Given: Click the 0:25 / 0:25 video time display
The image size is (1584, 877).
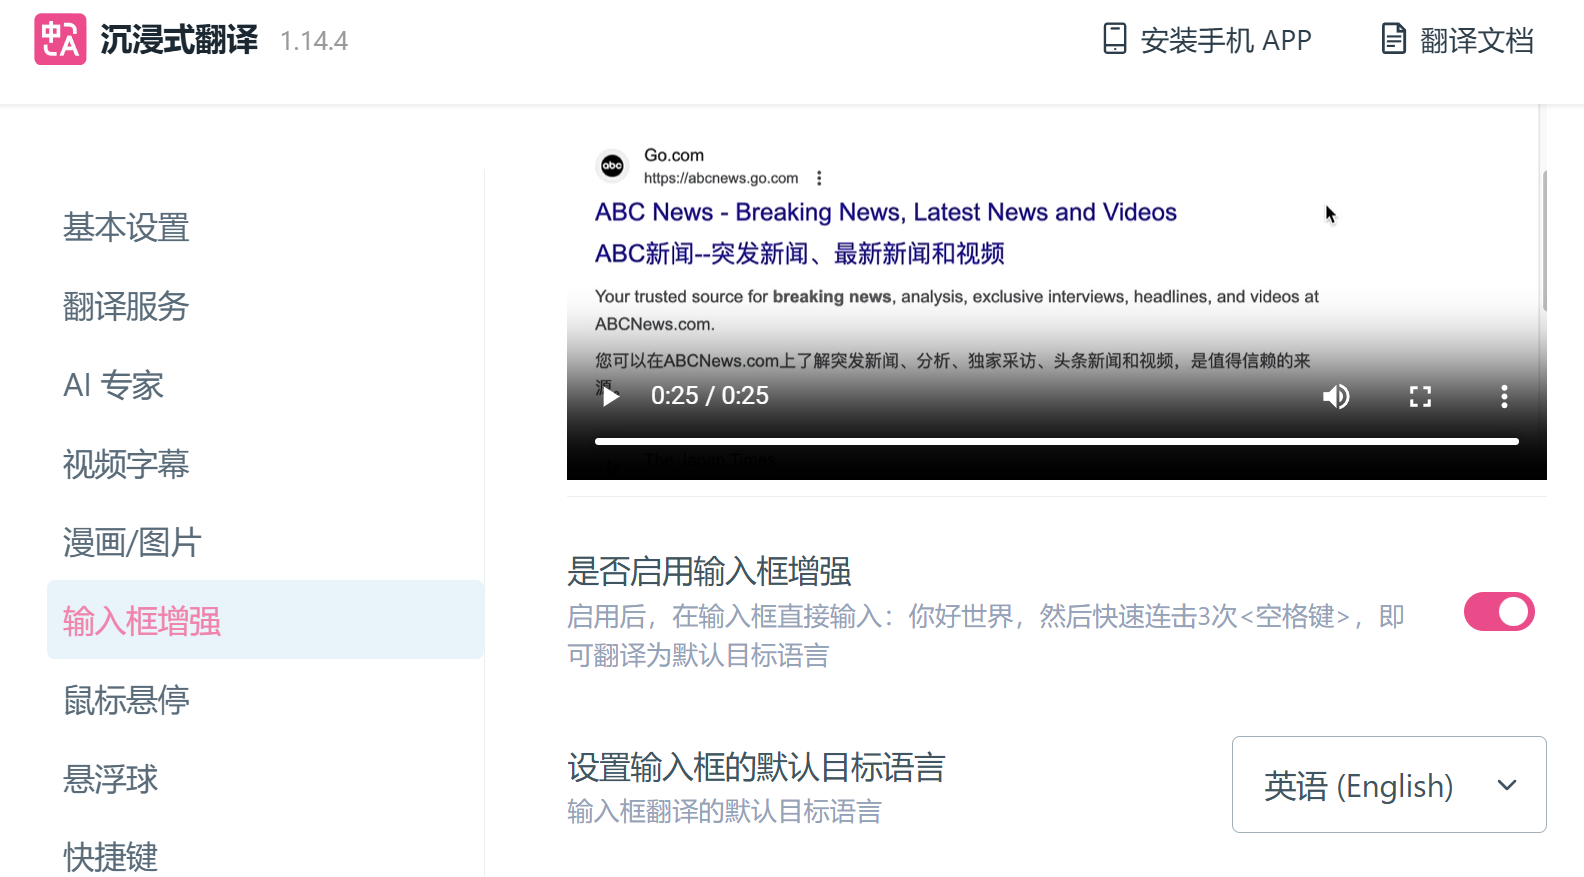Looking at the screenshot, I should pyautogui.click(x=710, y=396).
